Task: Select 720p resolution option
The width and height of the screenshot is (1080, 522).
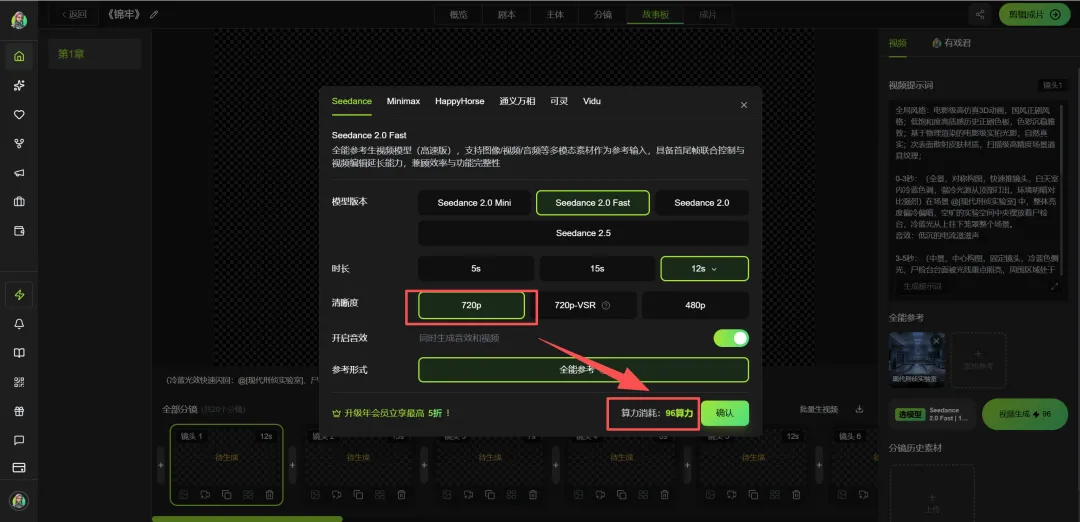Action: [472, 305]
